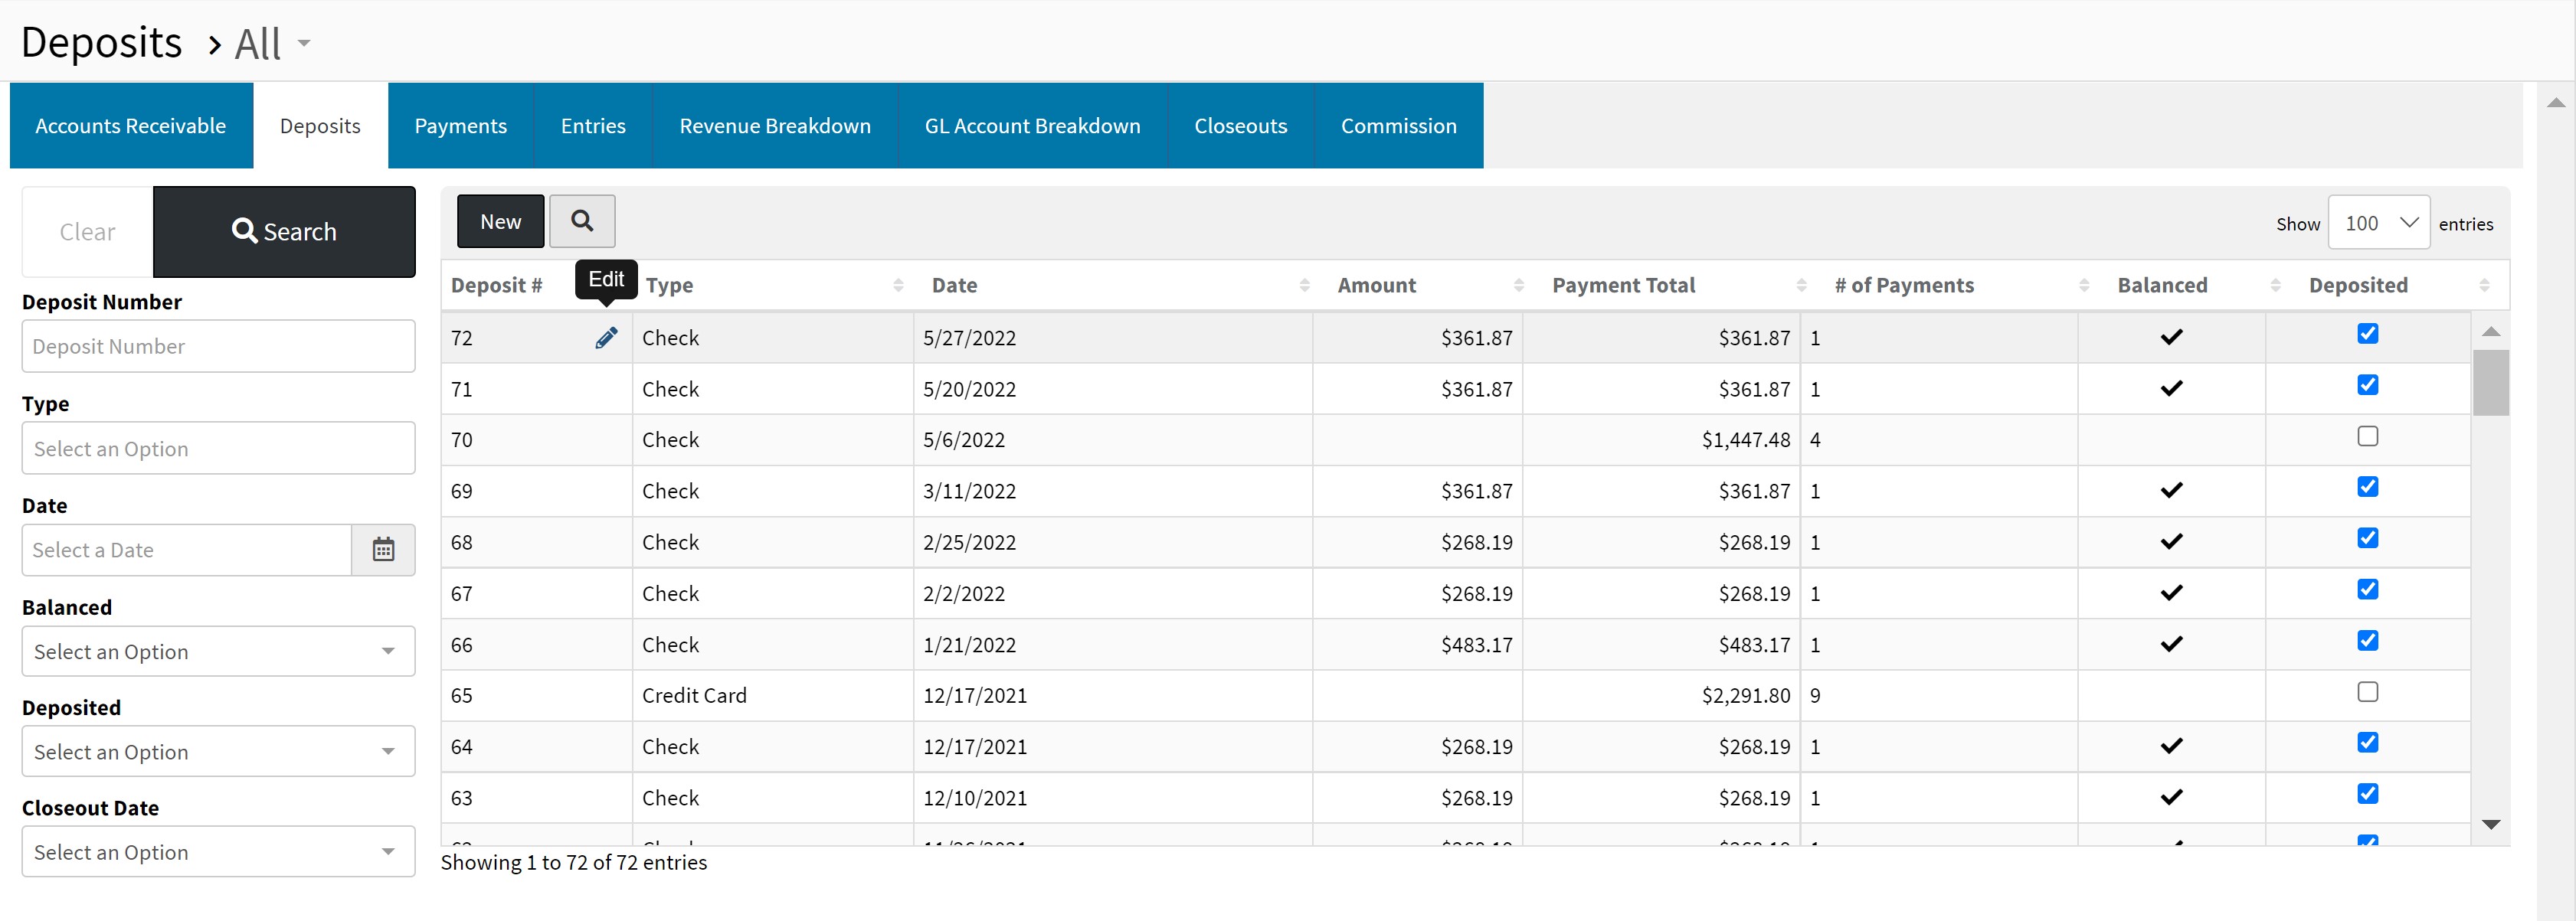Uncheck the Deposited box for deposit 72
This screenshot has width=2576, height=921.
coord(2367,334)
